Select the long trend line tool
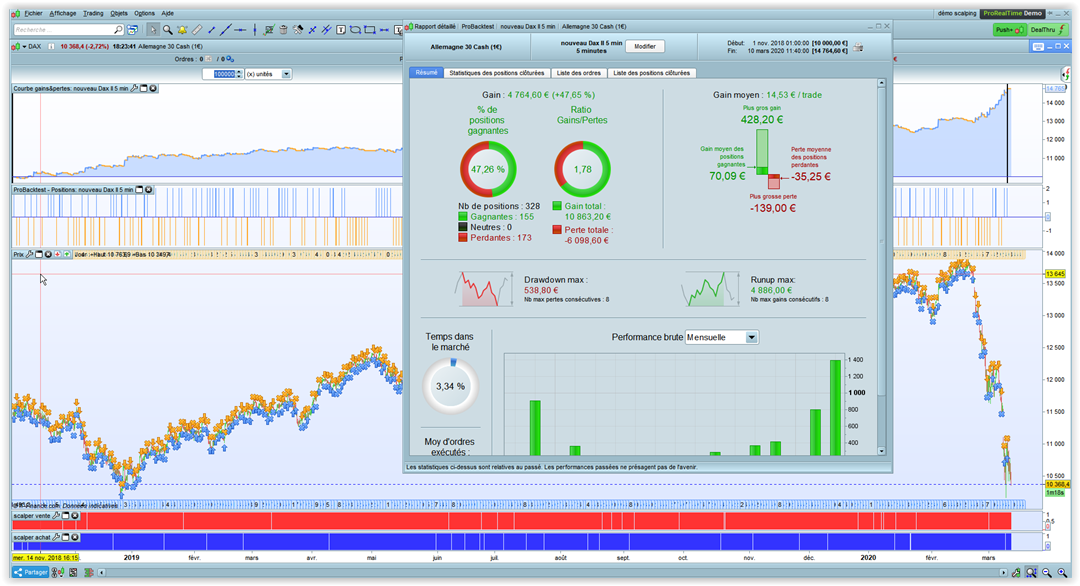 [226, 30]
